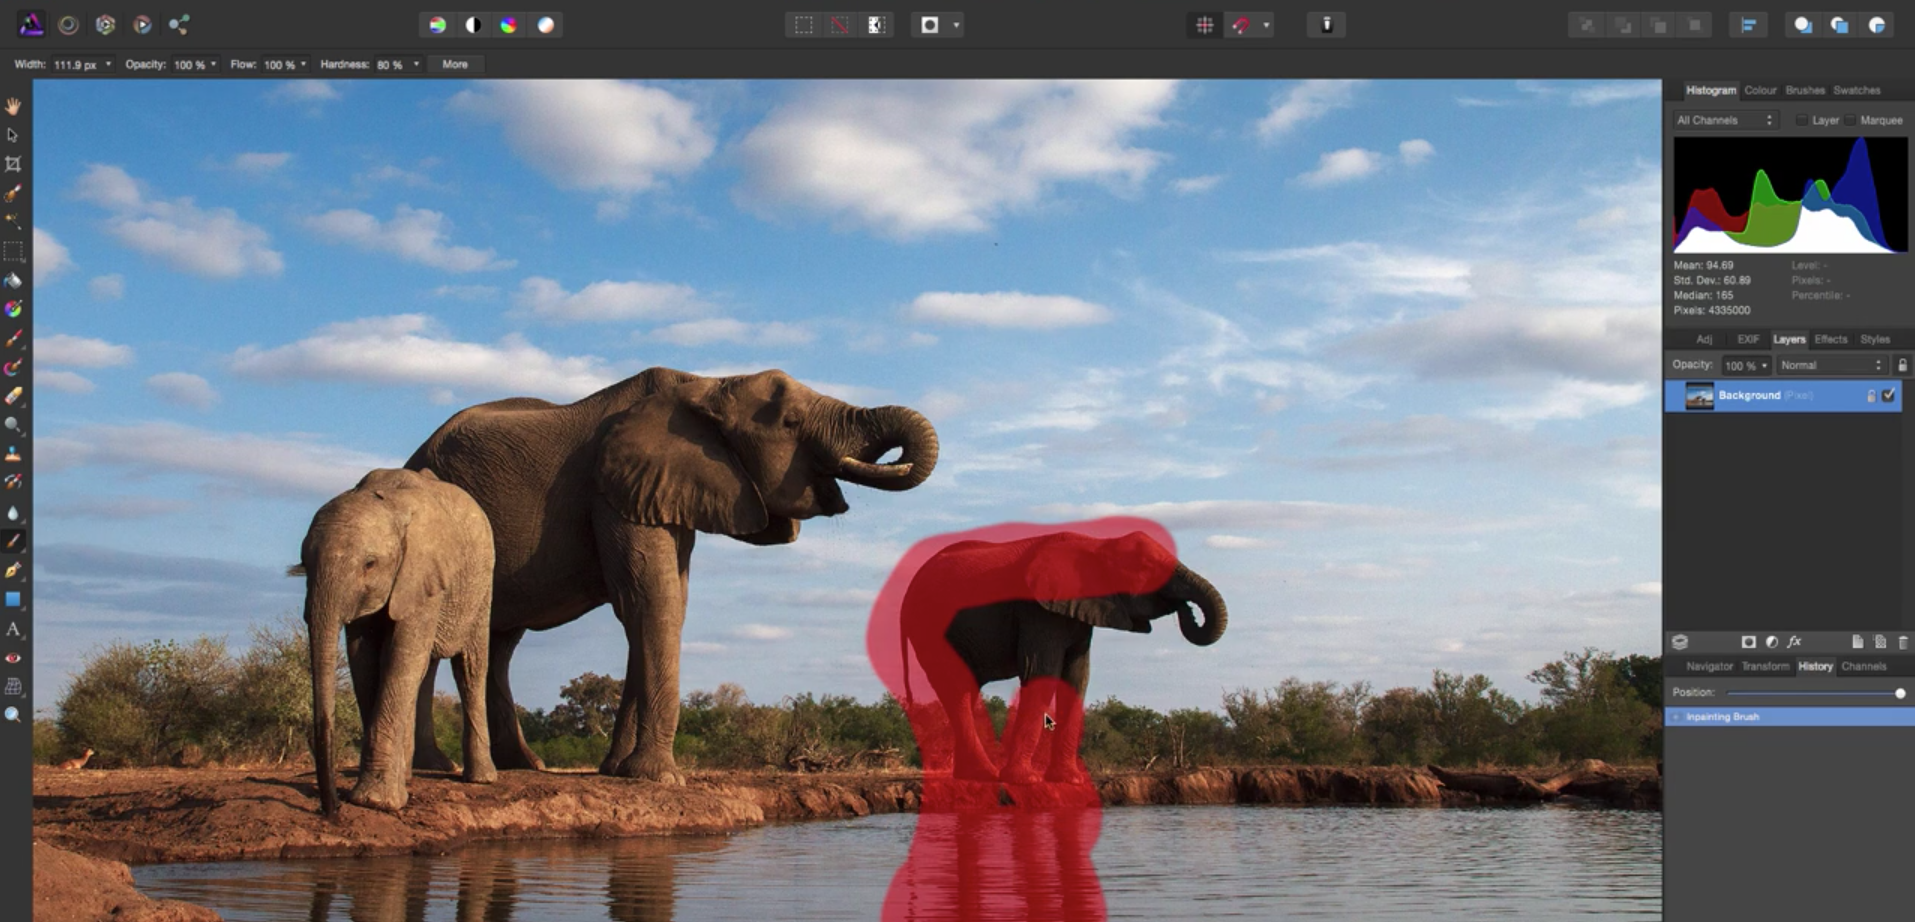Toggle Background layer visibility checkbox
1915x922 pixels.
pos(1888,396)
